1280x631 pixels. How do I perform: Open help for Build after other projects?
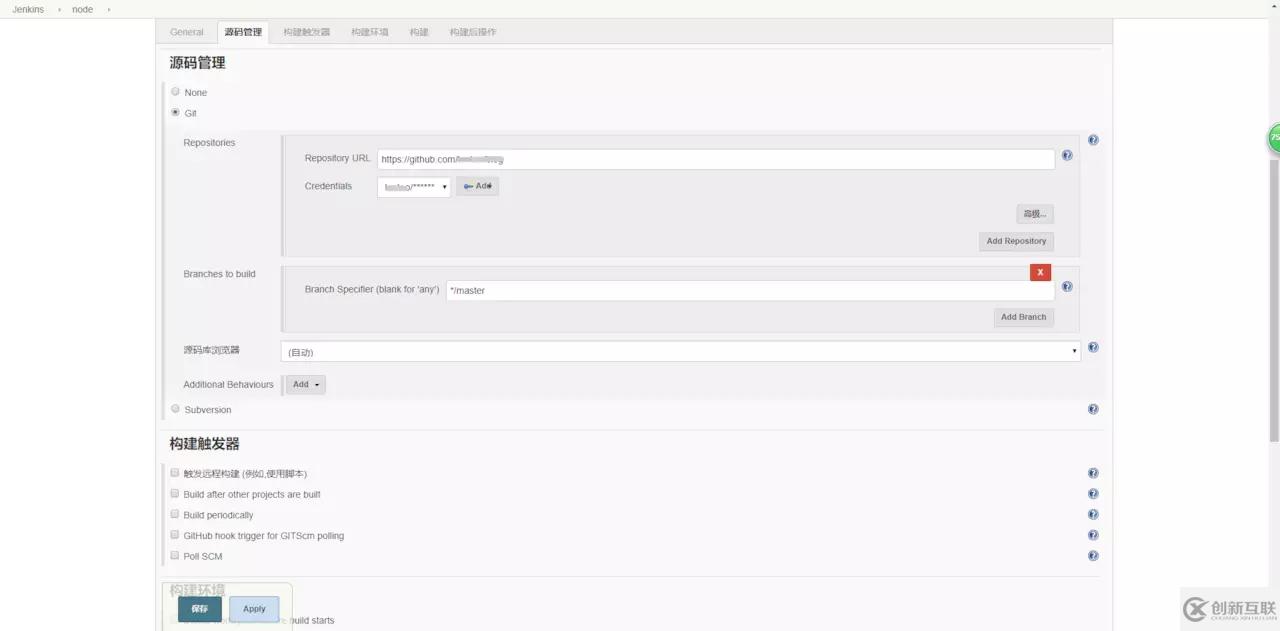[x=1093, y=494]
